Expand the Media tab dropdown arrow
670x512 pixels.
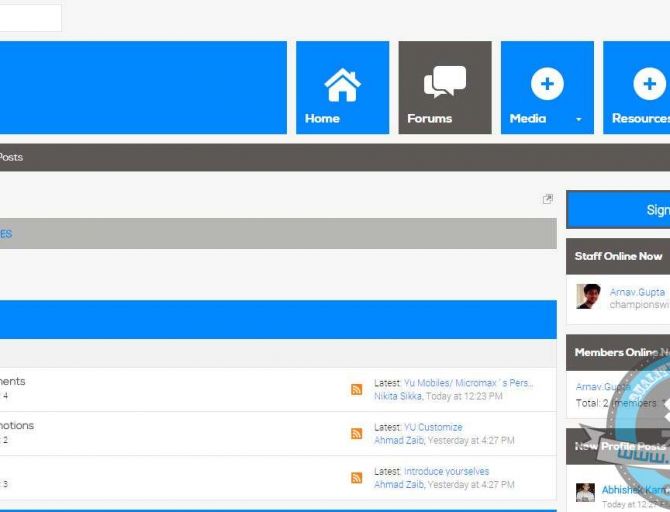[x=578, y=119]
